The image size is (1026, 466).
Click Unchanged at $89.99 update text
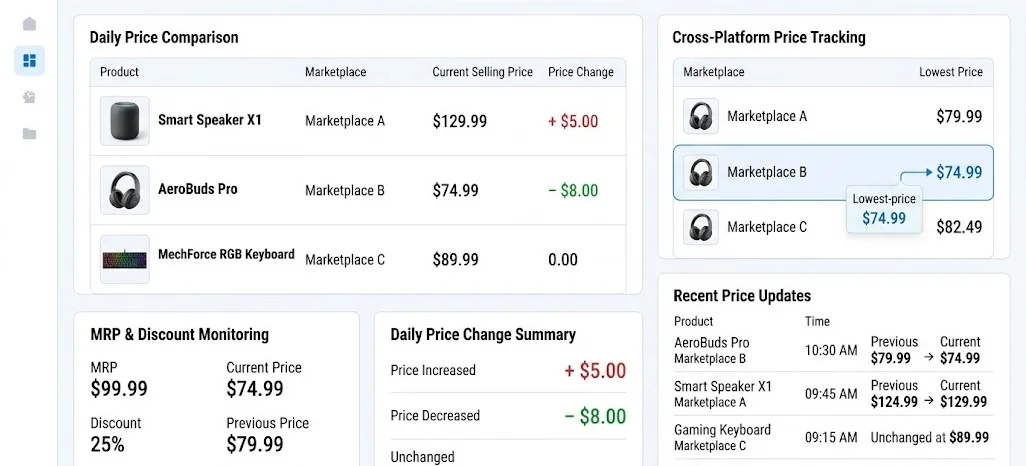(x=929, y=437)
